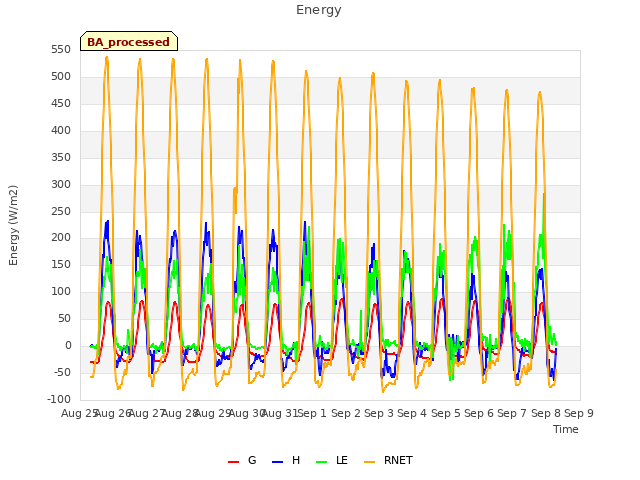The width and height of the screenshot is (640, 480).
Task: Click the Time x-axis label
Action: pyautogui.click(x=566, y=429)
